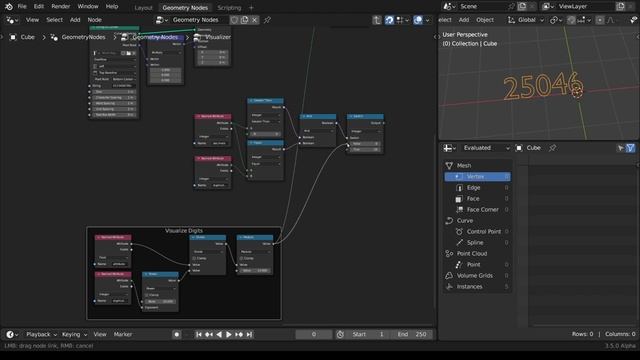Select Face domain row

pyautogui.click(x=477, y=198)
